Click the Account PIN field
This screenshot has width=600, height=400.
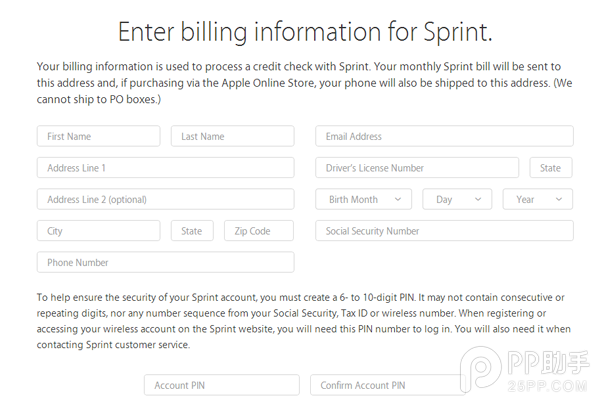click(221, 385)
